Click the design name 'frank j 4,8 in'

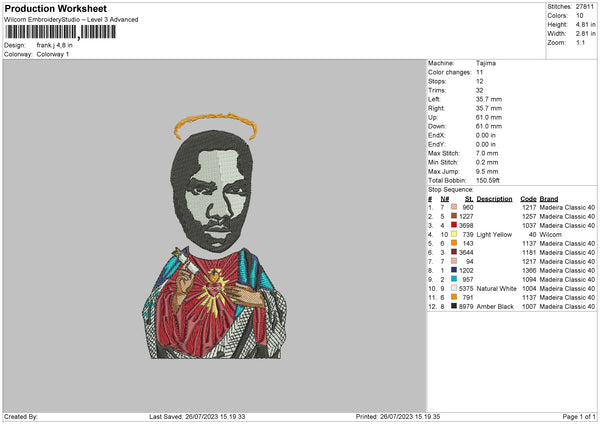coord(53,45)
